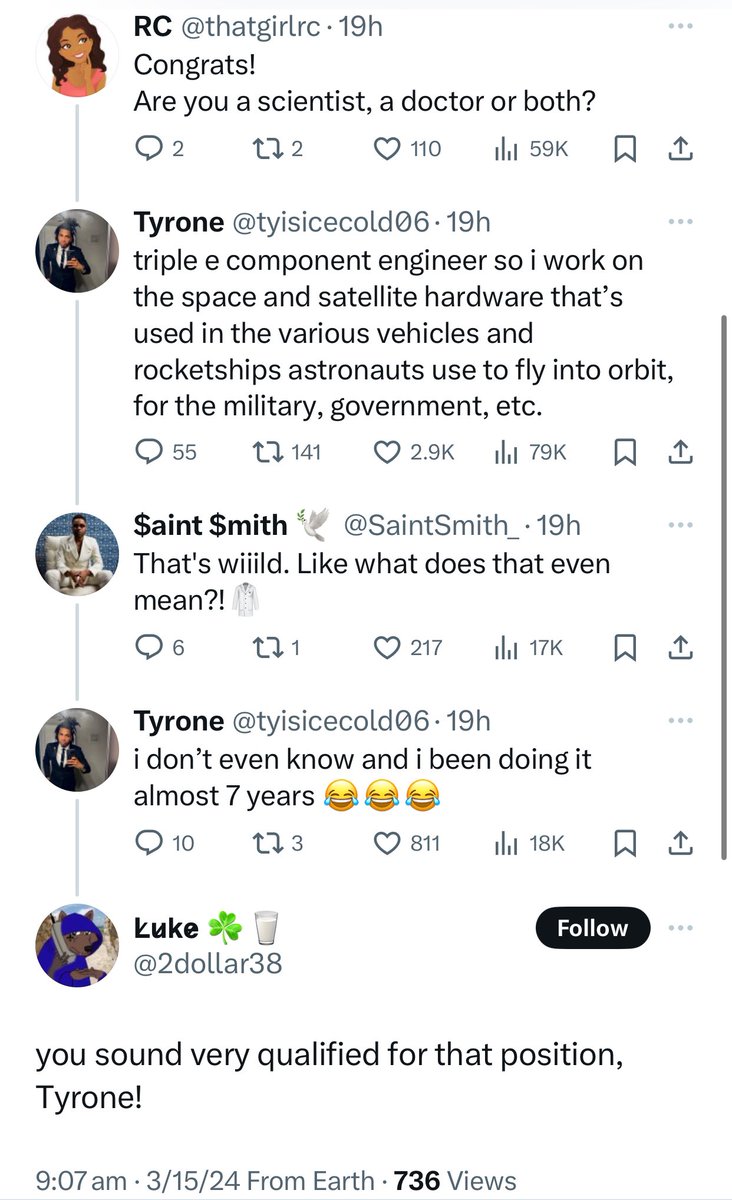
Task: Share Tyrone's "almost 7 years" tweet
Action: click(x=680, y=844)
